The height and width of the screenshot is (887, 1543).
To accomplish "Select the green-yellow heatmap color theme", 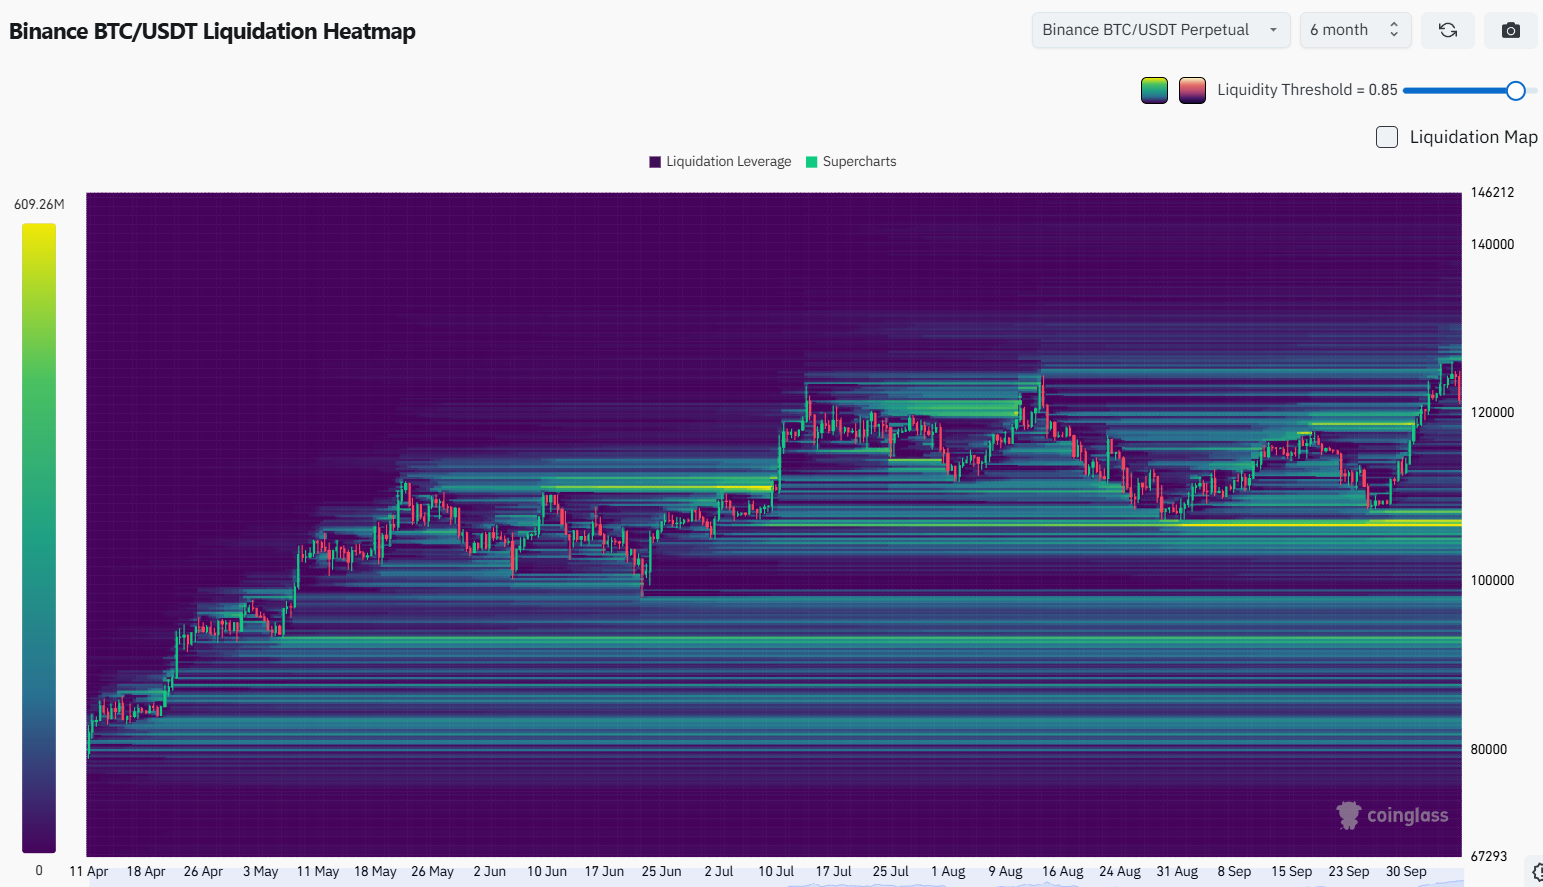I will 1154,90.
